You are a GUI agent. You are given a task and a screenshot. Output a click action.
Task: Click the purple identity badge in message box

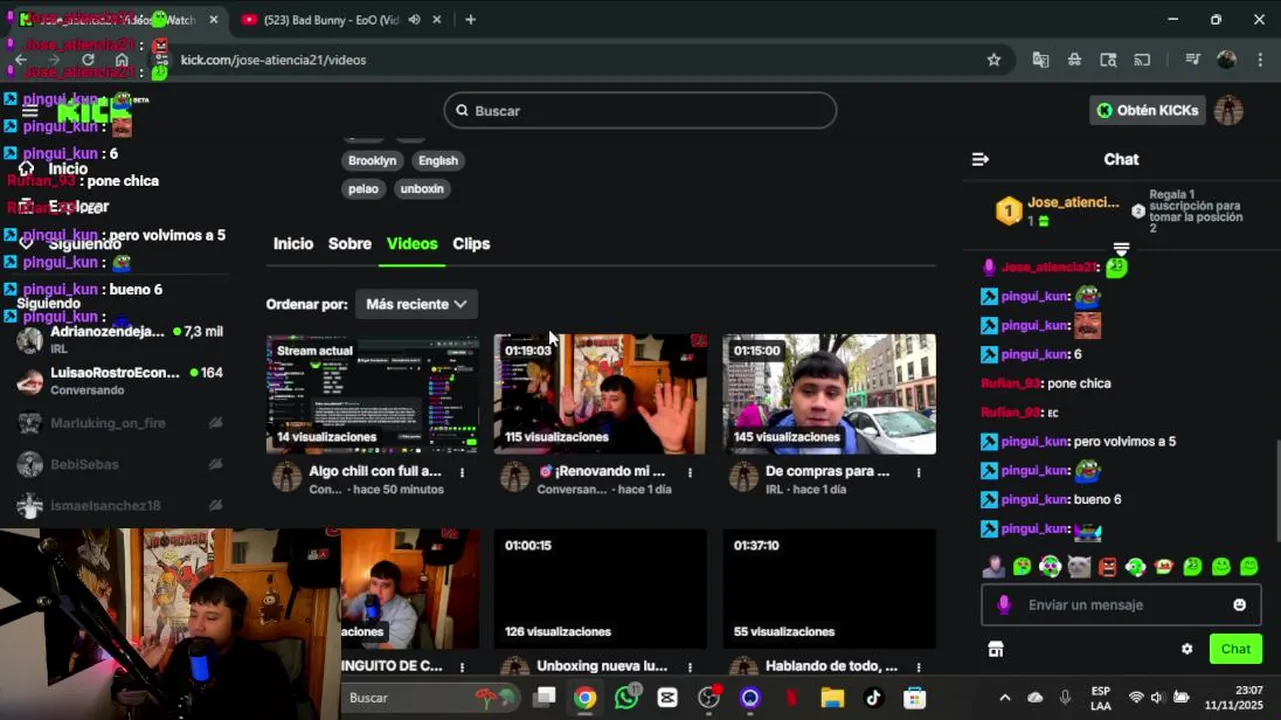pos(1004,605)
